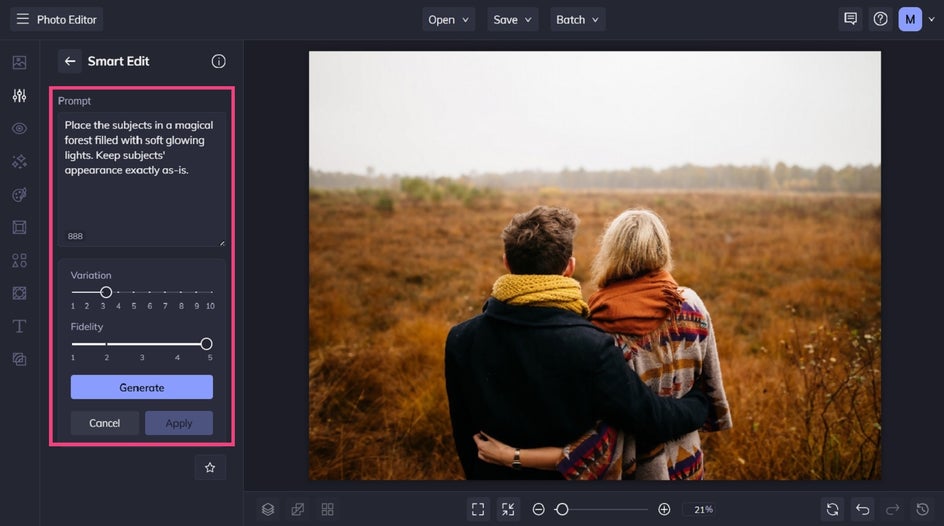944x526 pixels.
Task: Click the Variation label
Action: pyautogui.click(x=91, y=275)
